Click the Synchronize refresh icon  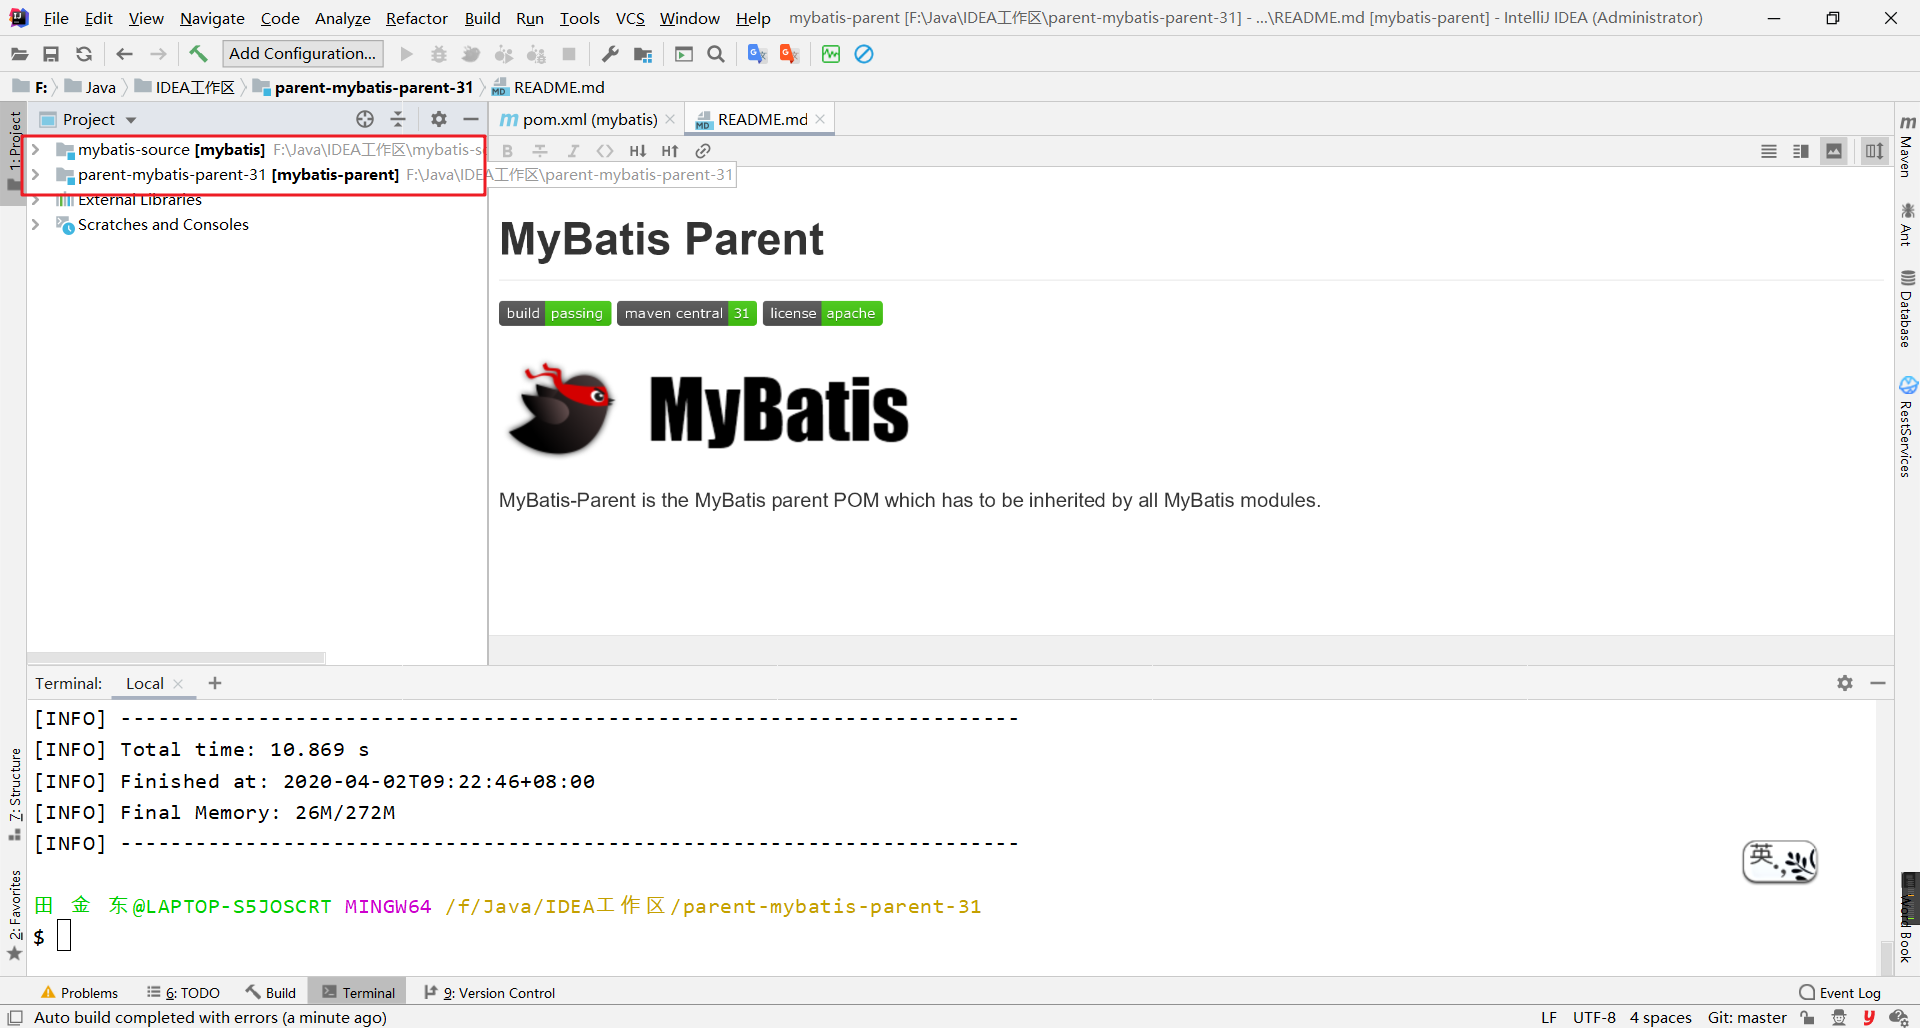point(84,54)
